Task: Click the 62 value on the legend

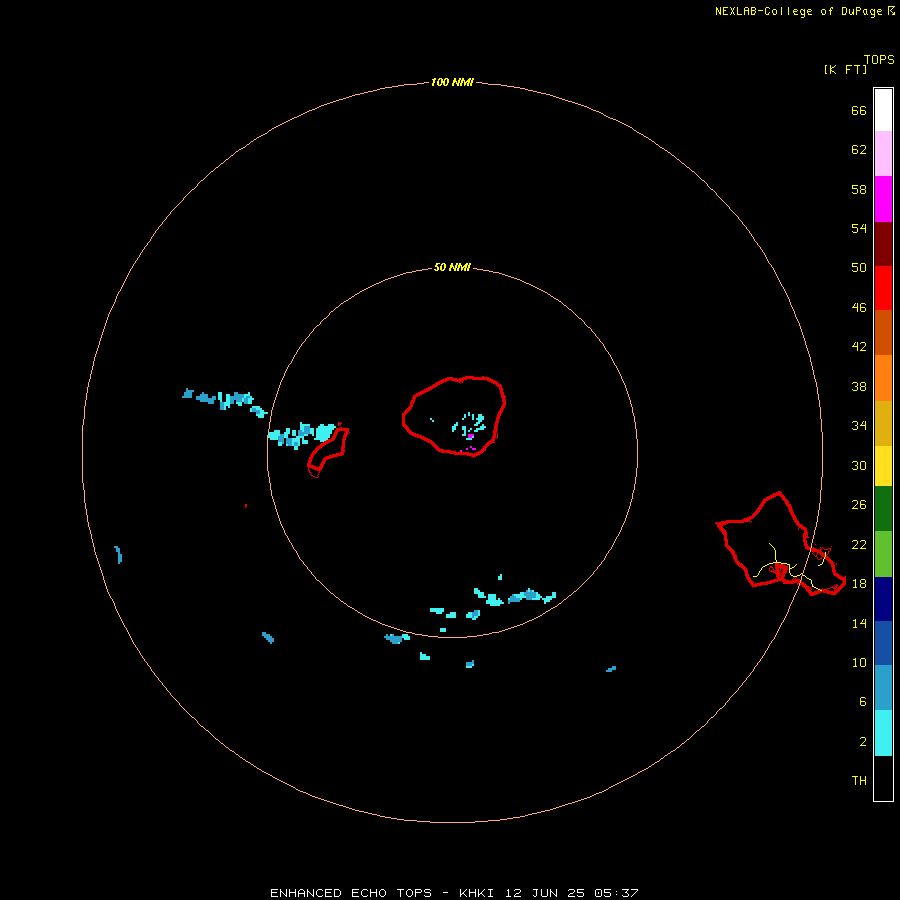Action: (859, 149)
